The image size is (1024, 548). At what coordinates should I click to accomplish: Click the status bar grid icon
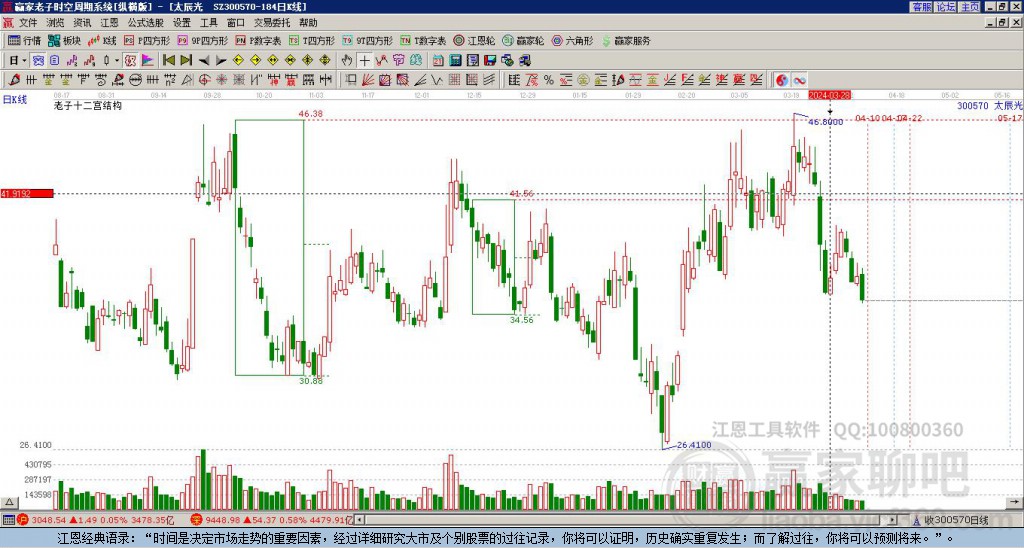[x=8, y=521]
